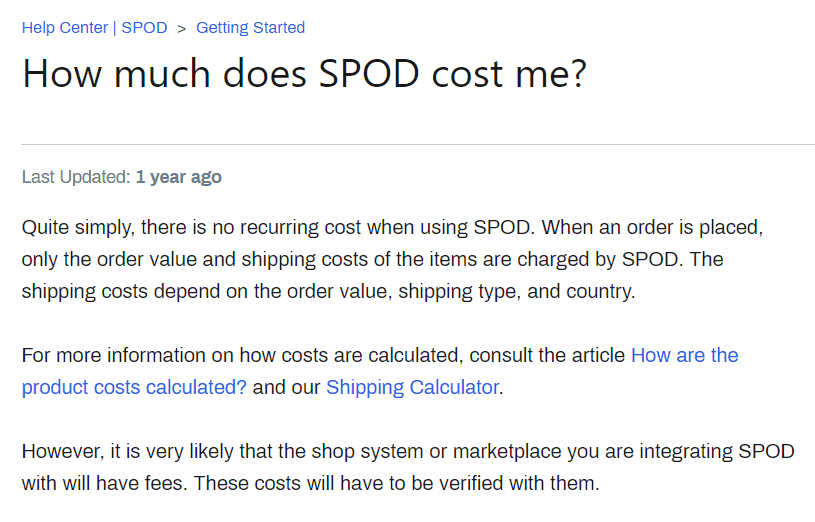Viewport: 815px width, 522px height.
Task: Click the words 'How much' in the title
Action: [116, 73]
